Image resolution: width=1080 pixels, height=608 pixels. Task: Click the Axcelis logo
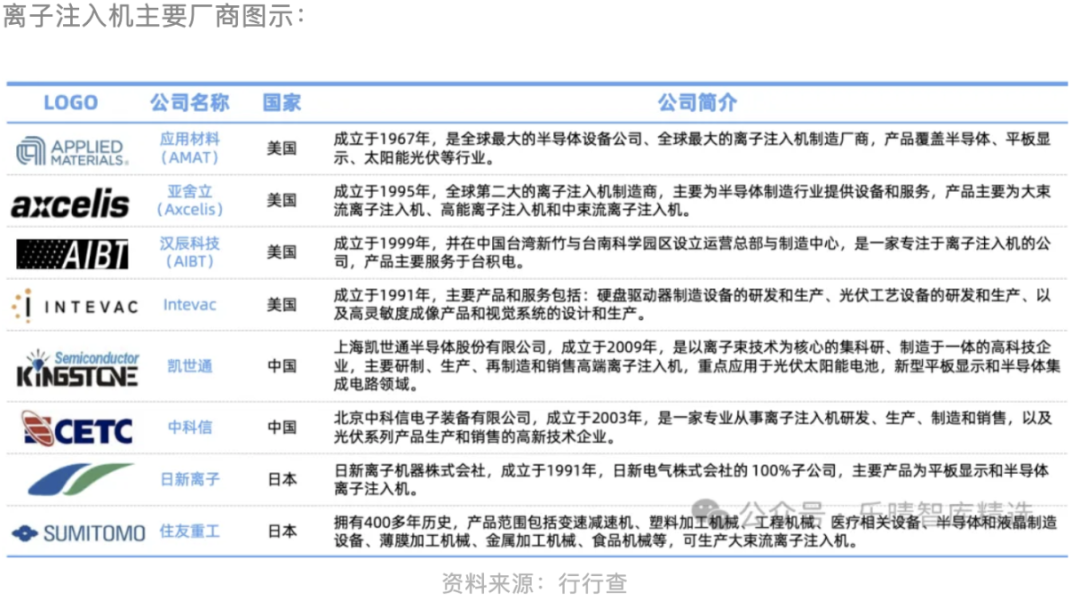click(x=70, y=203)
